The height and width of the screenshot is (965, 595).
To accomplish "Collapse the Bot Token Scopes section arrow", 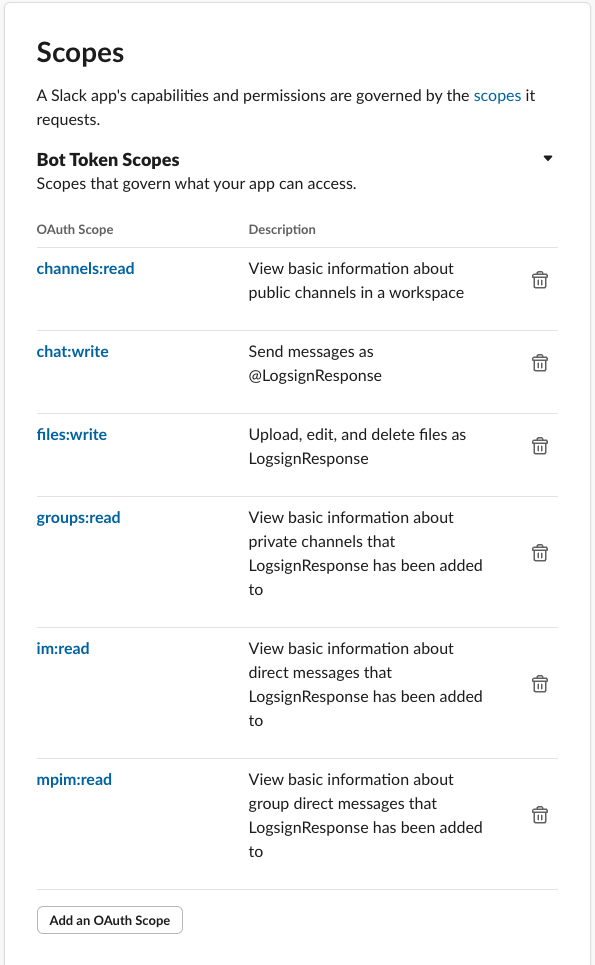I will tap(548, 158).
